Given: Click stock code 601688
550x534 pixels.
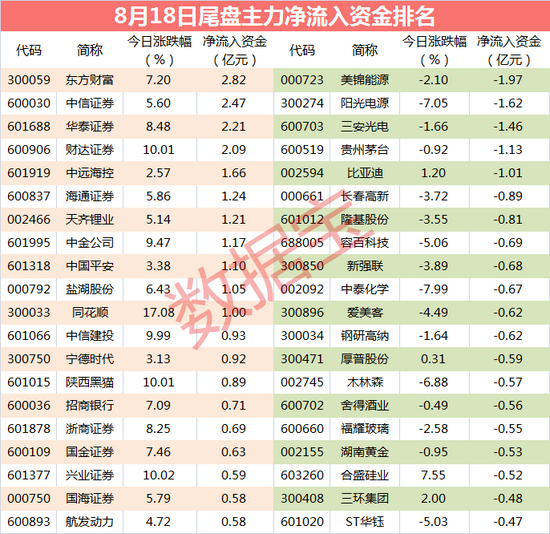Looking at the screenshot, I should (x=29, y=126).
